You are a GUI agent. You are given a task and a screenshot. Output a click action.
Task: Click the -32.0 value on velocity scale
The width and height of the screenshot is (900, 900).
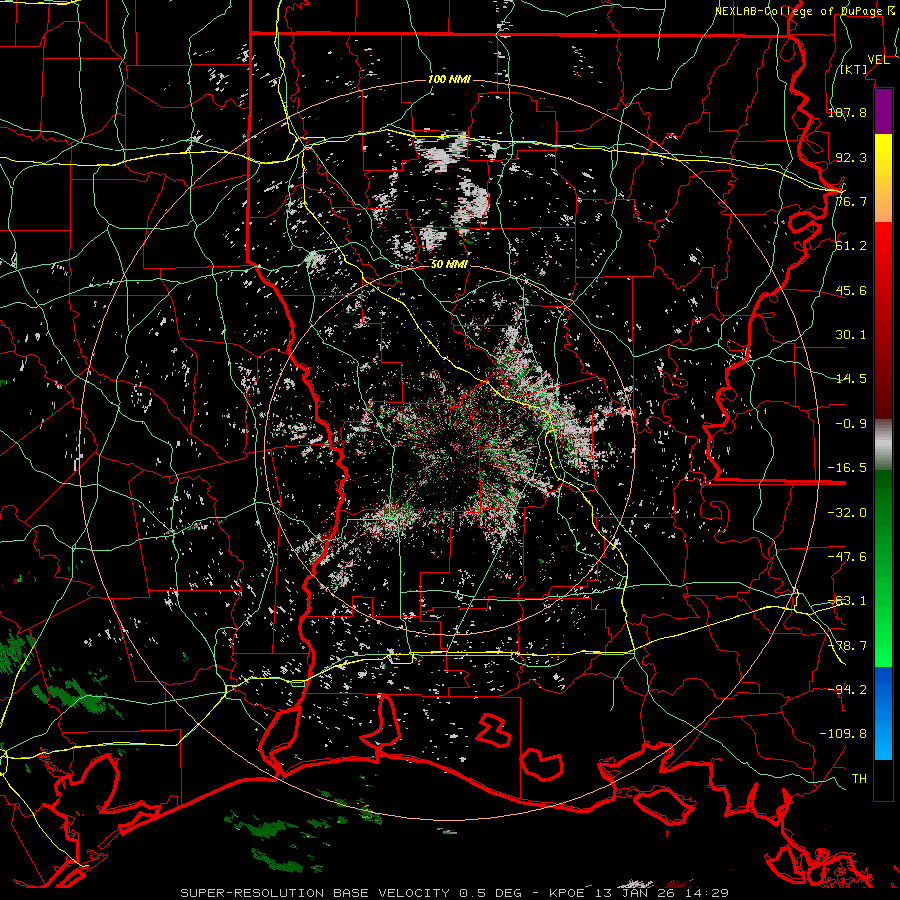pos(847,513)
